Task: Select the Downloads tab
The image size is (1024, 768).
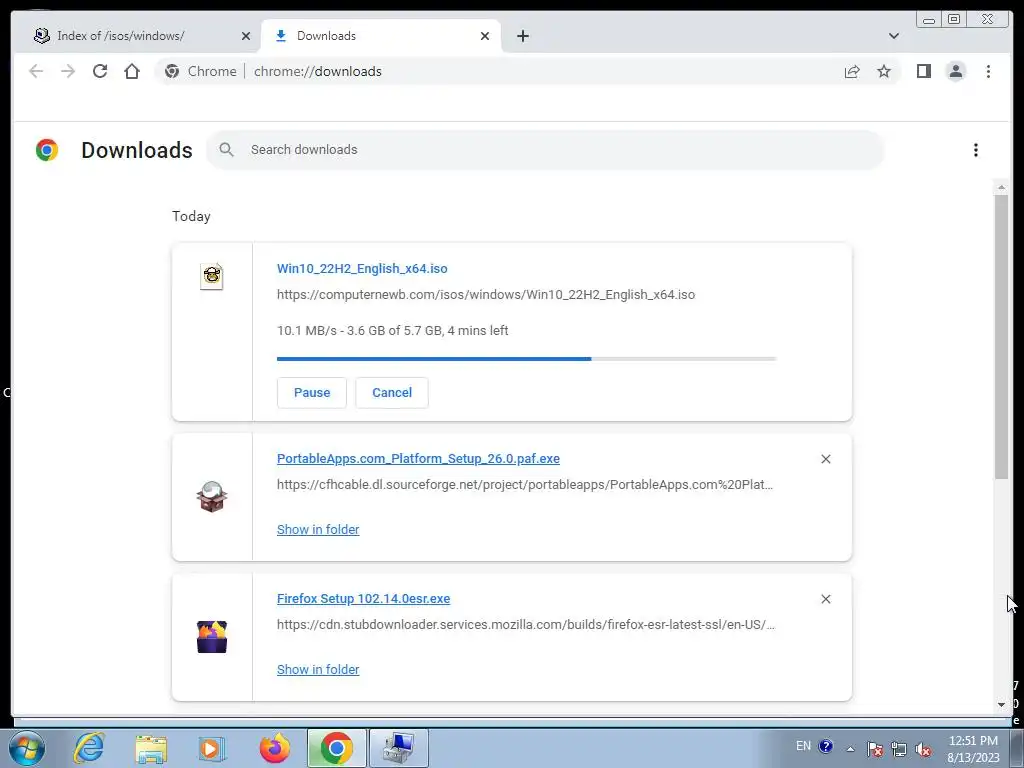Action: click(381, 36)
